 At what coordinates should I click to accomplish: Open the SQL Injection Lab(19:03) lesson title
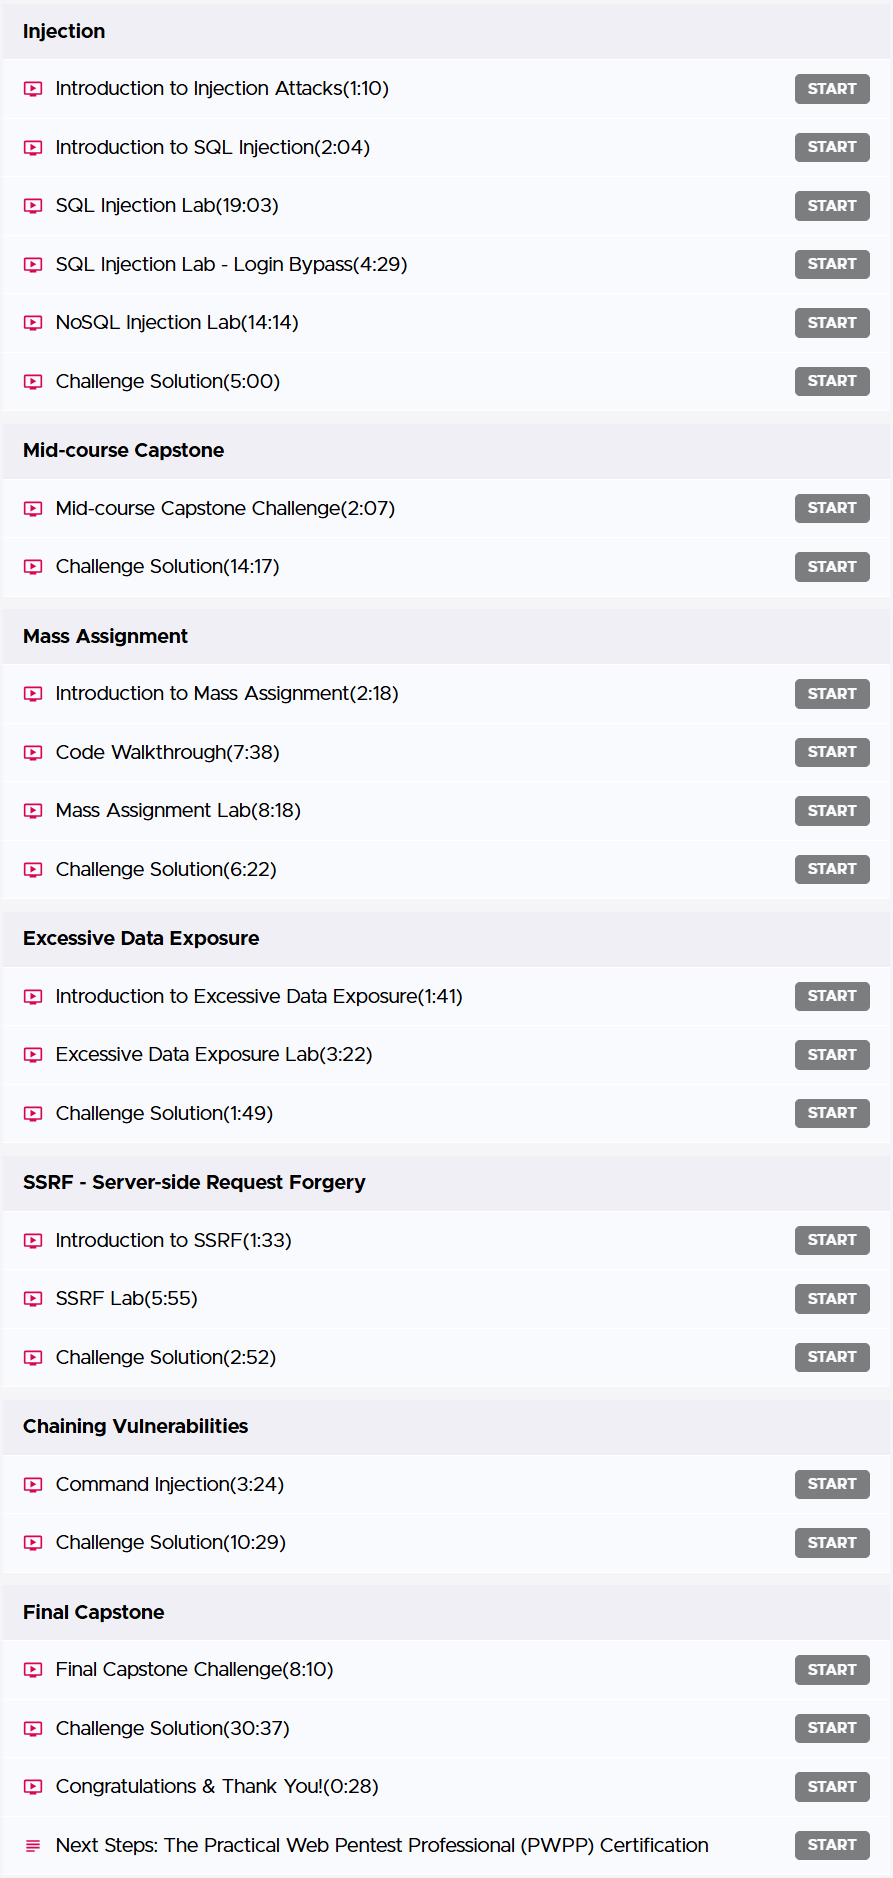coord(167,206)
